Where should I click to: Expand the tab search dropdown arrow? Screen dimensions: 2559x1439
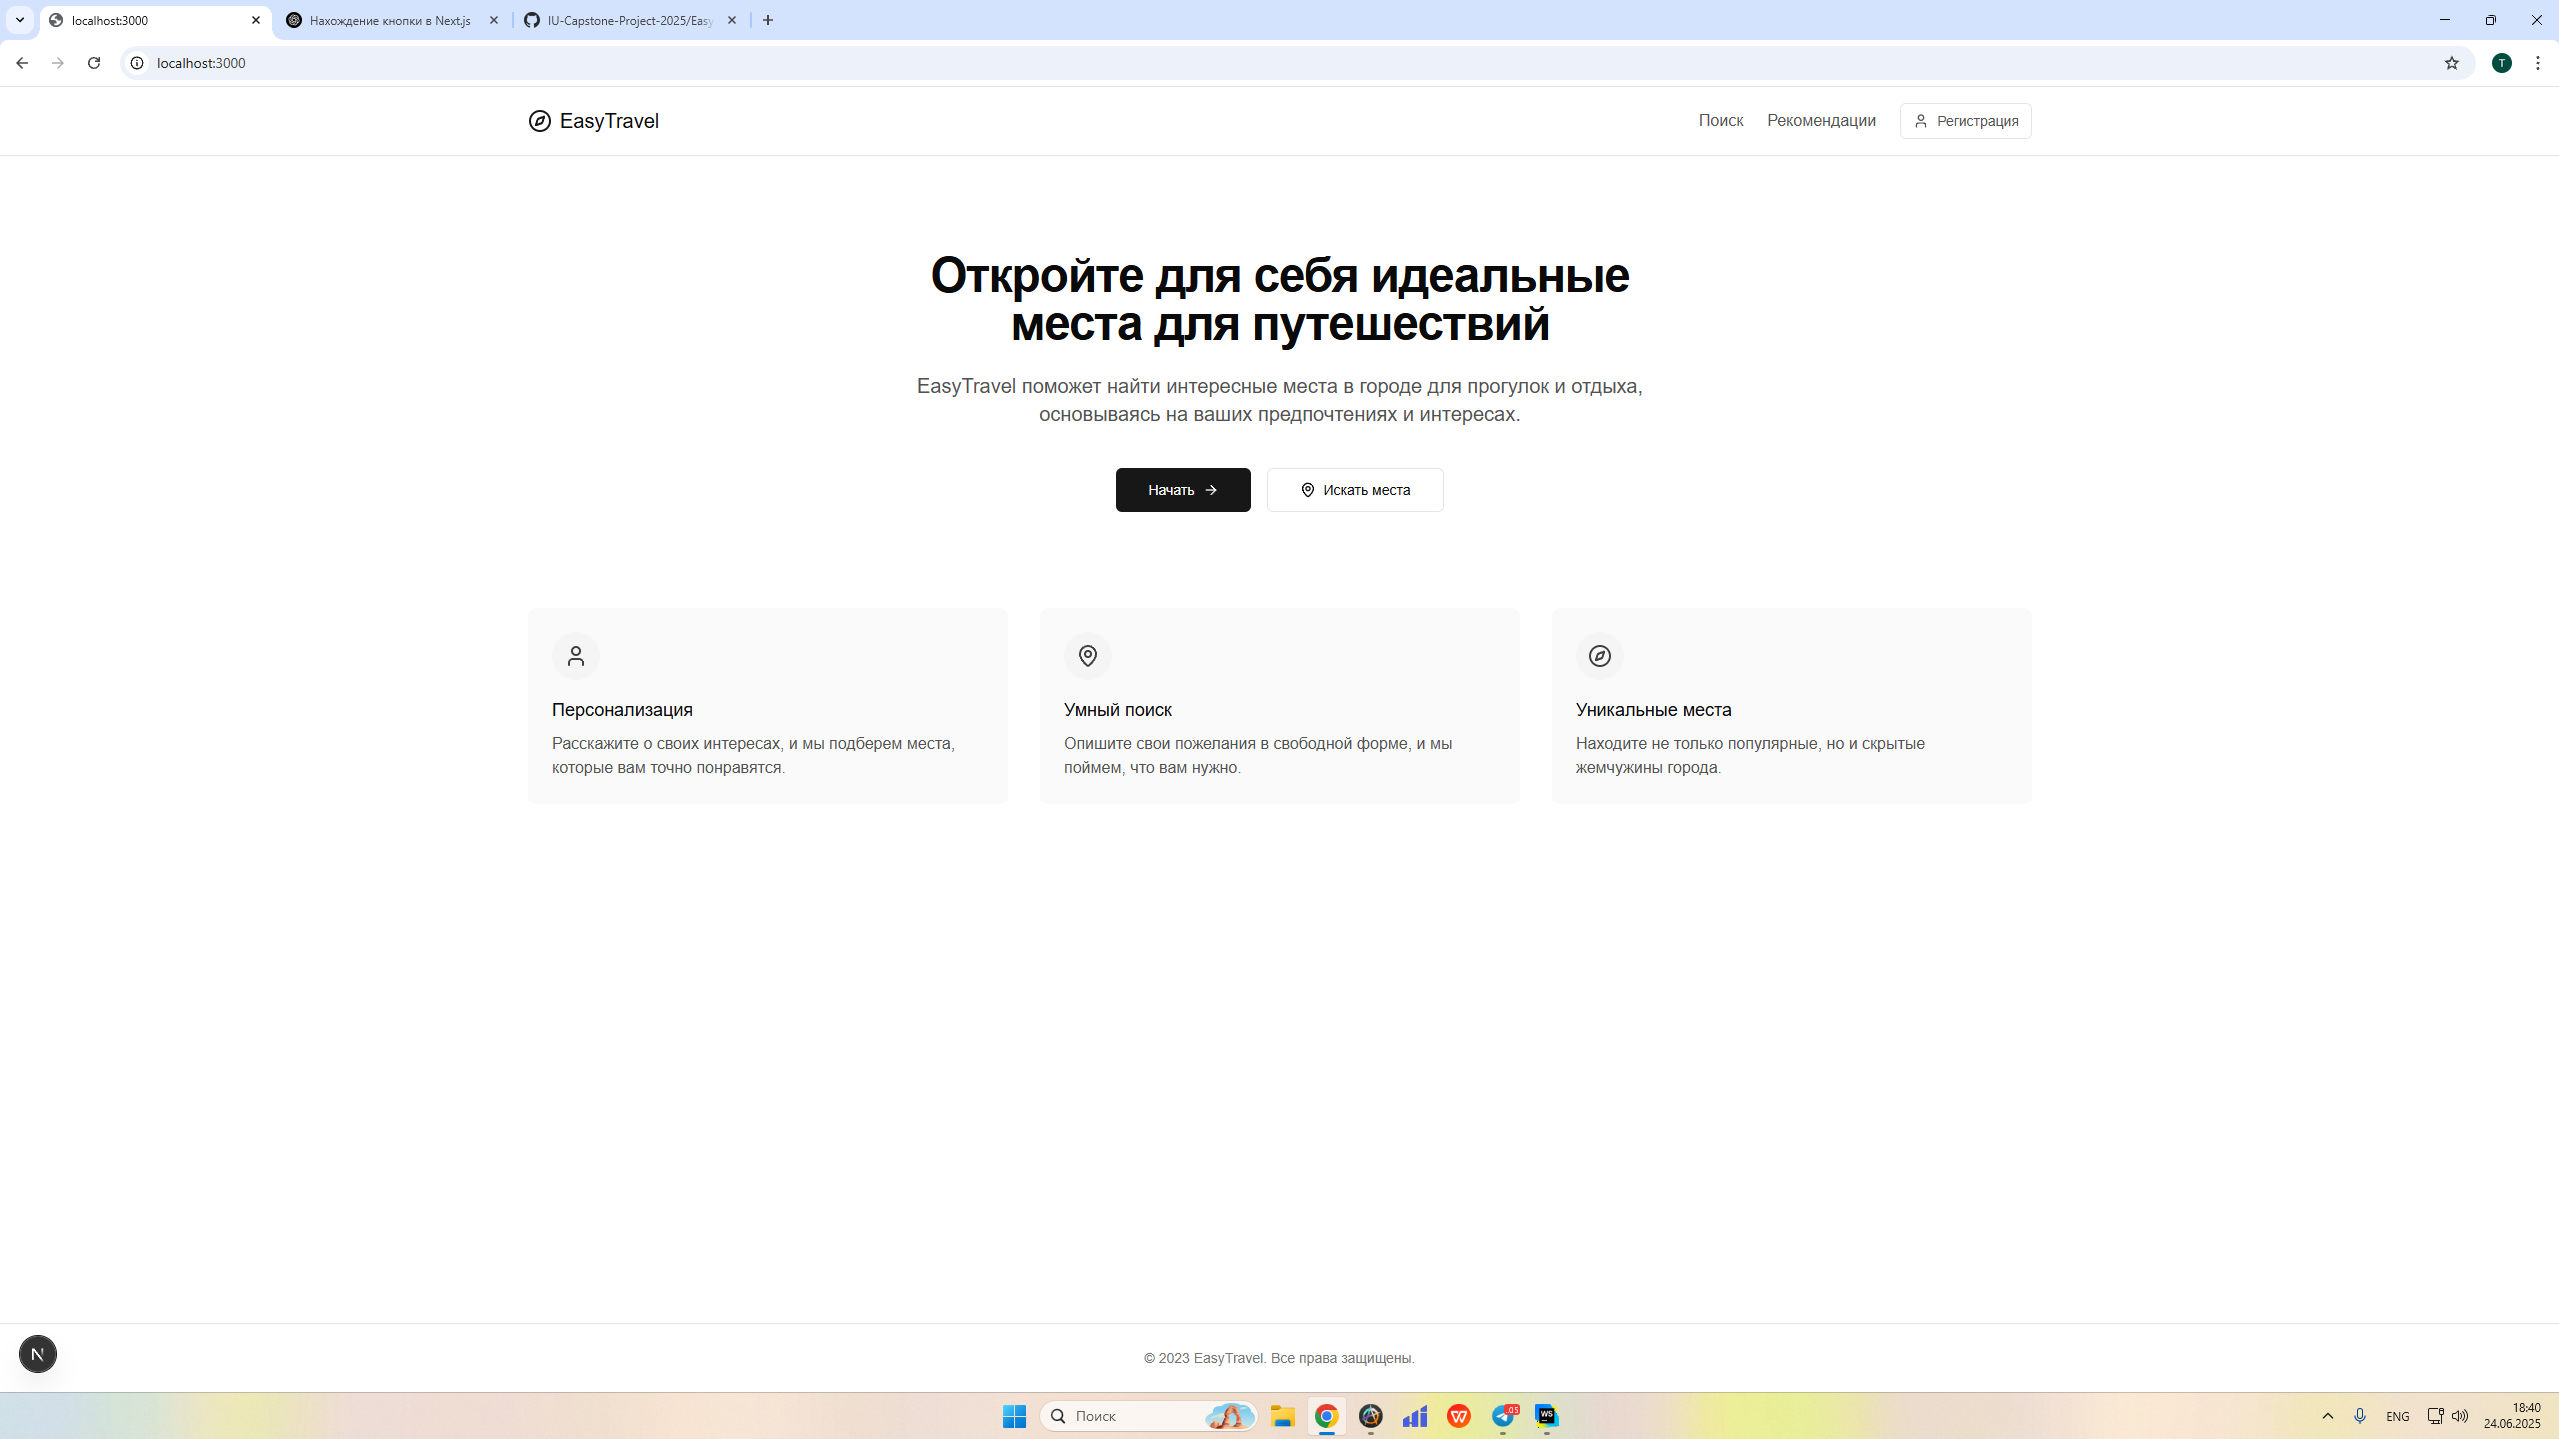tap(20, 20)
